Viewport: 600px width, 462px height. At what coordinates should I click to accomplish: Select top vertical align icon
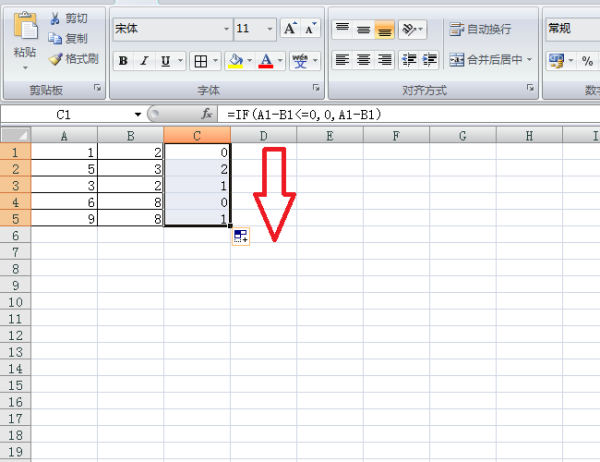click(x=342, y=29)
